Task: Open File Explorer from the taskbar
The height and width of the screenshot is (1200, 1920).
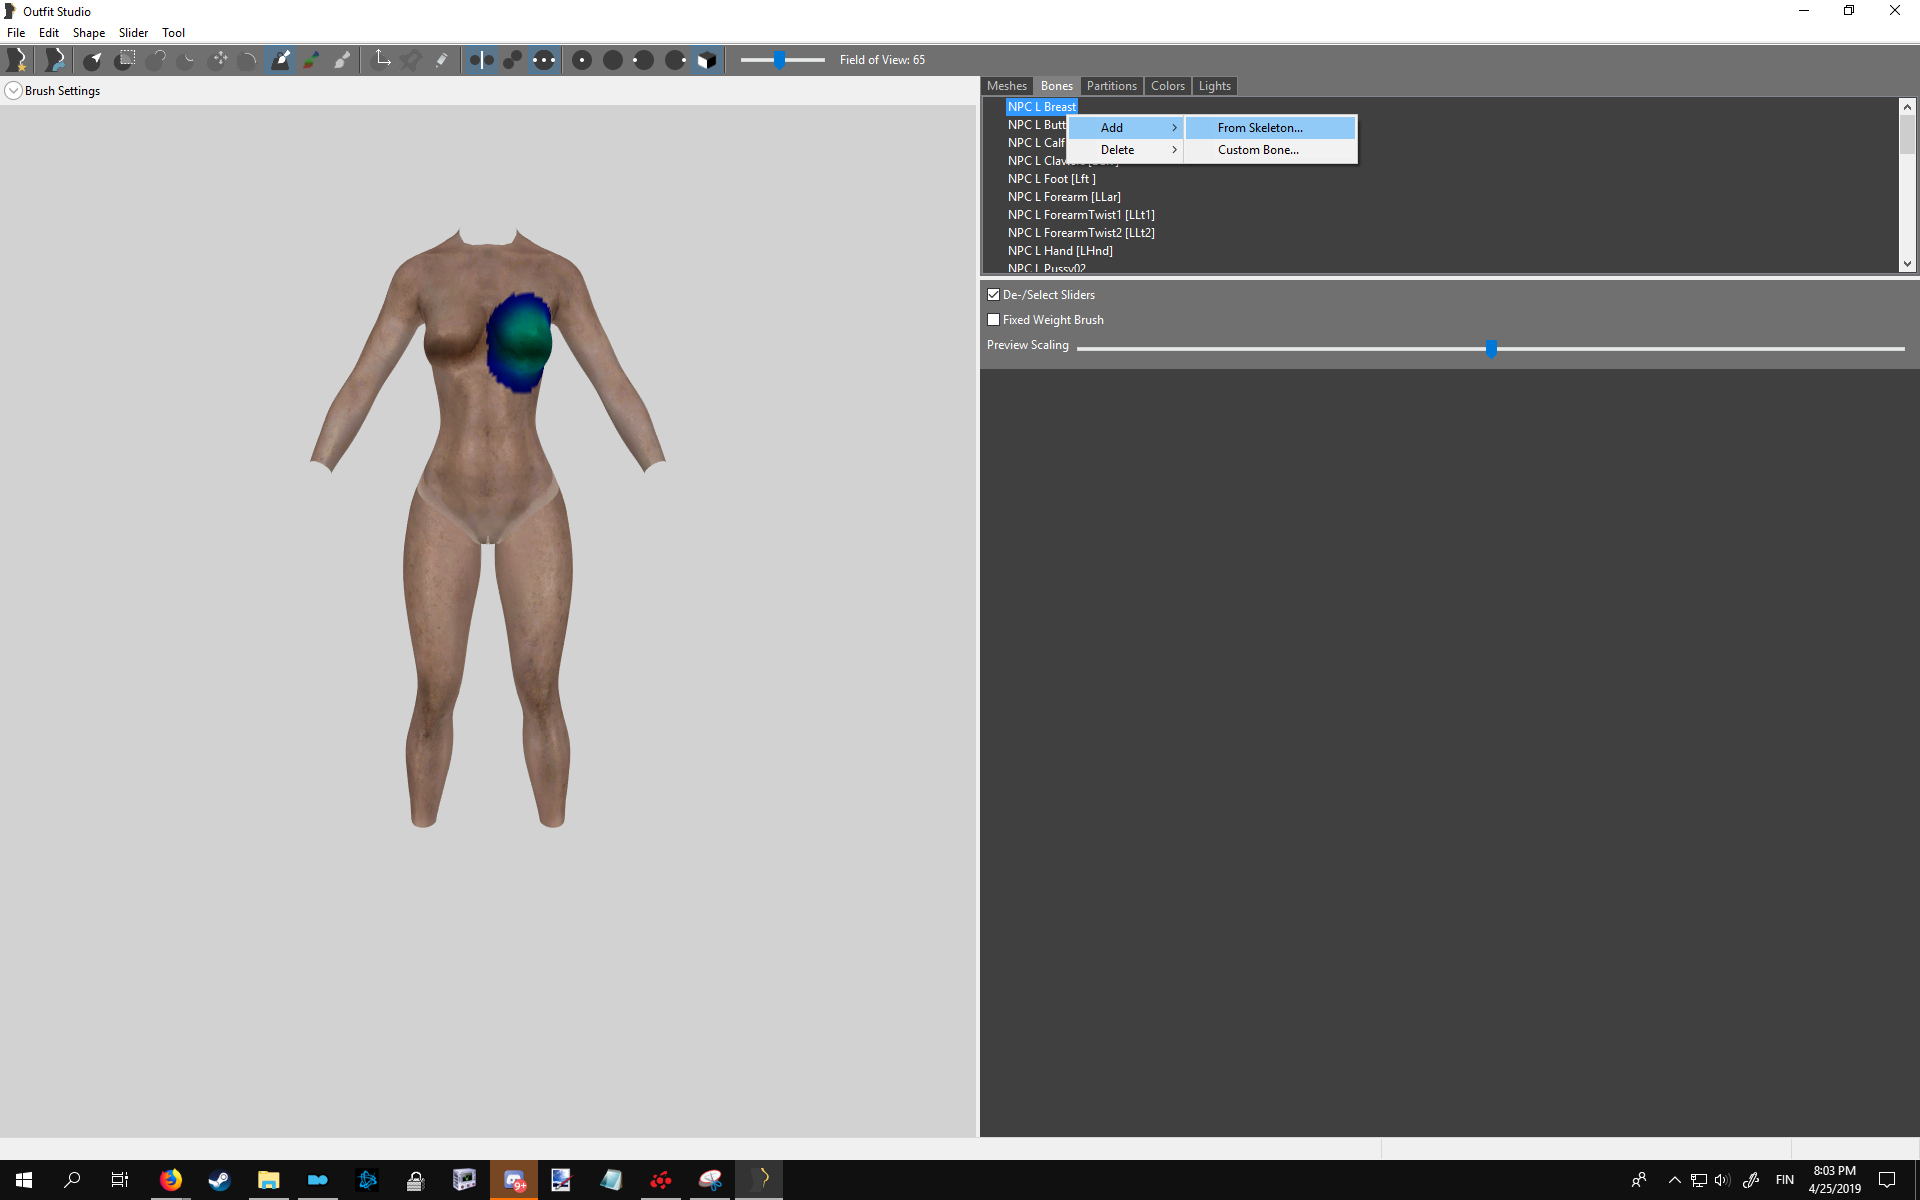Action: (x=268, y=1180)
